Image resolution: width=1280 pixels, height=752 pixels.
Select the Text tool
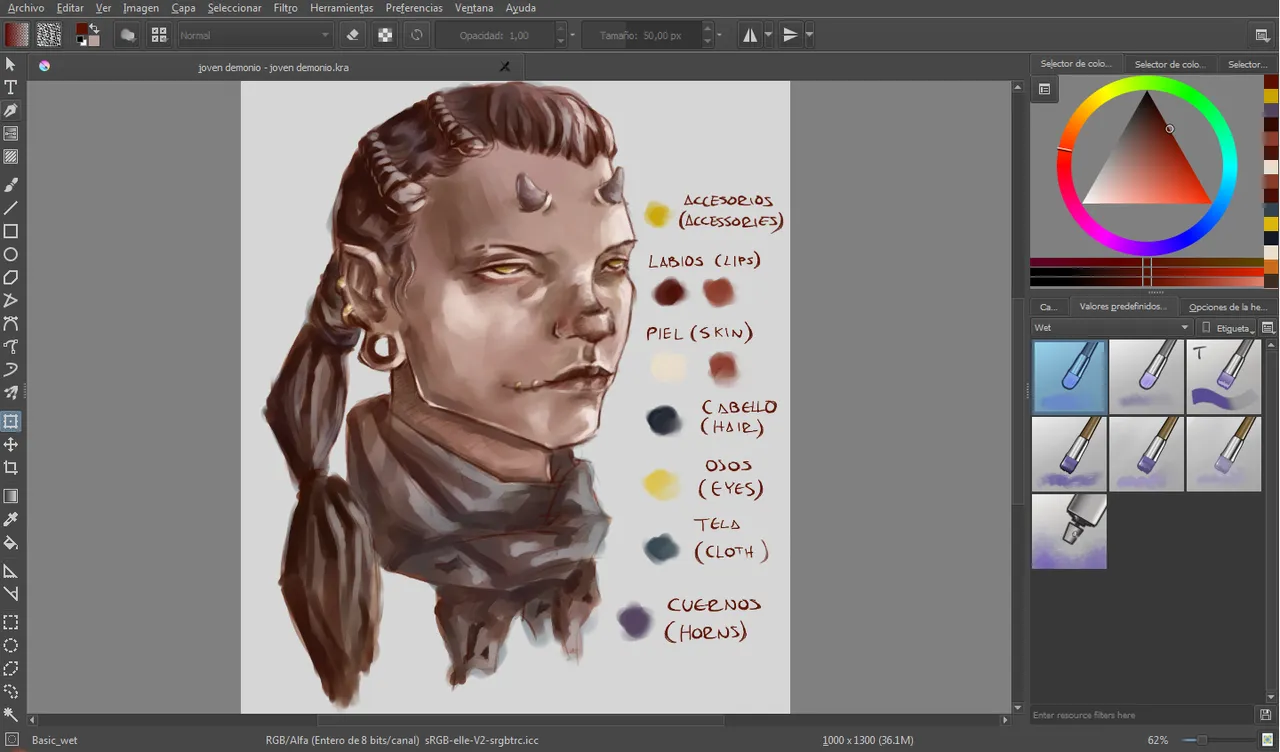(x=11, y=87)
